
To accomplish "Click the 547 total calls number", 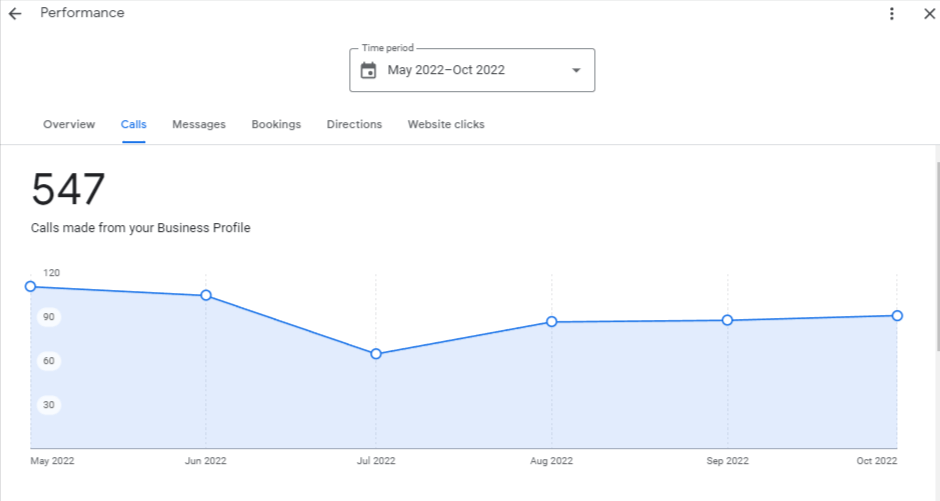I will click(68, 189).
